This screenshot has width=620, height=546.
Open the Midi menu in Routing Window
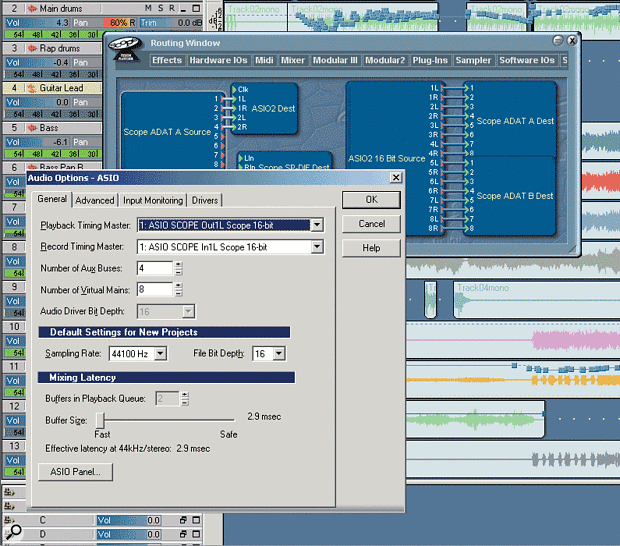[x=264, y=60]
